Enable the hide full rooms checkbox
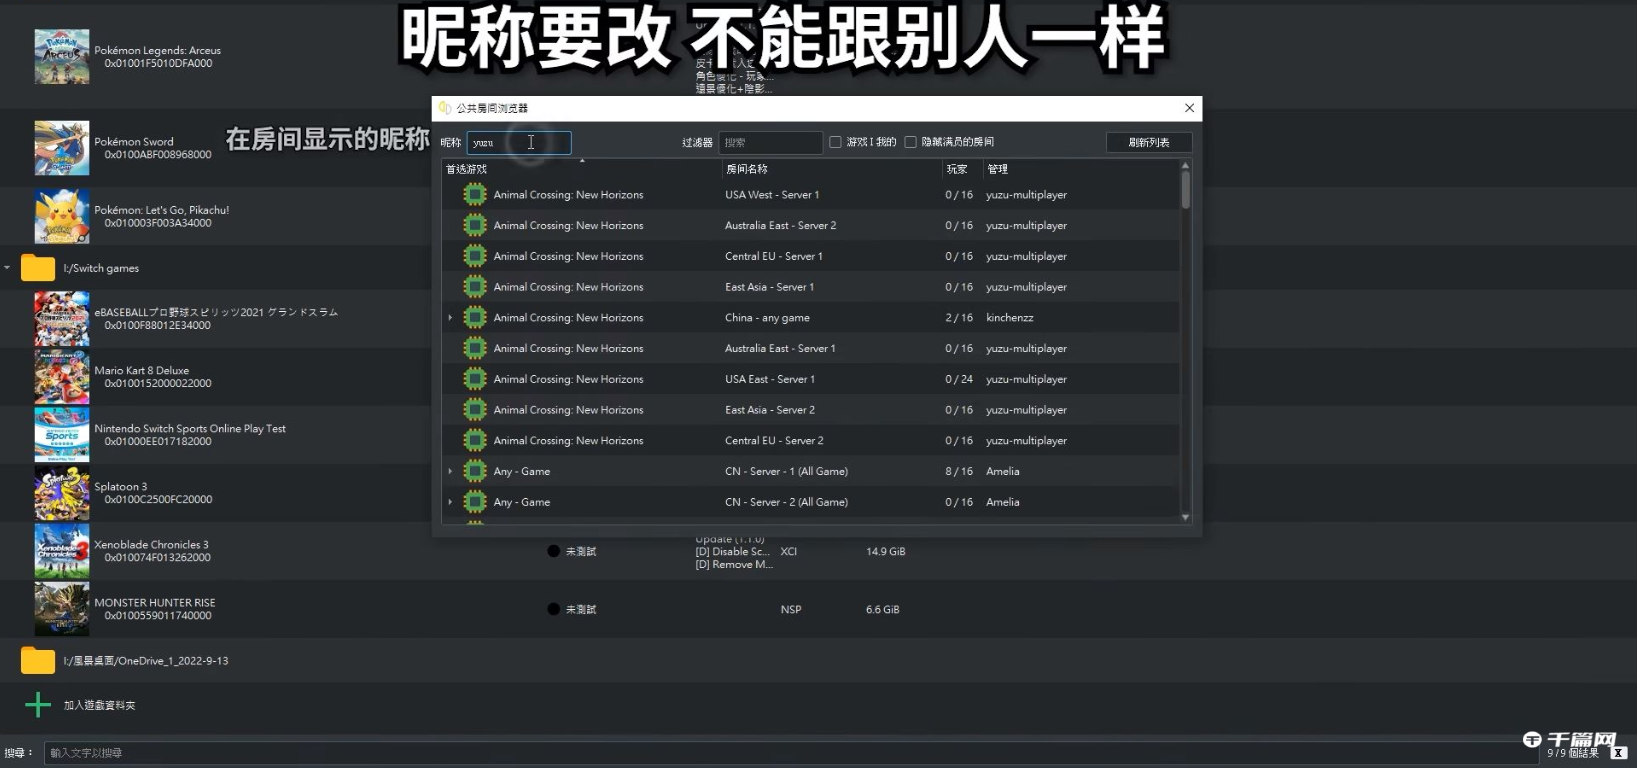Viewport: 1637px width, 768px height. (910, 142)
